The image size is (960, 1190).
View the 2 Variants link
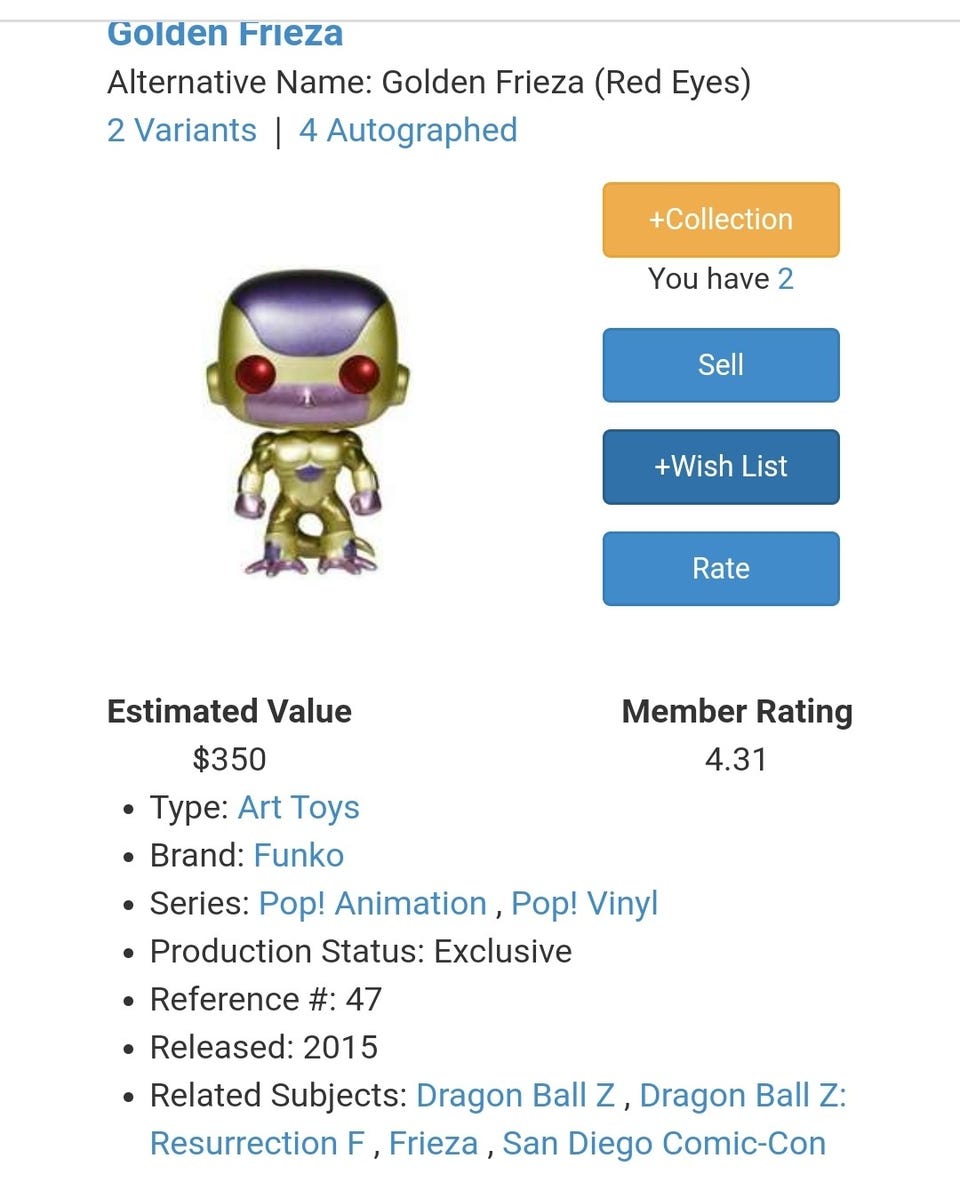182,130
